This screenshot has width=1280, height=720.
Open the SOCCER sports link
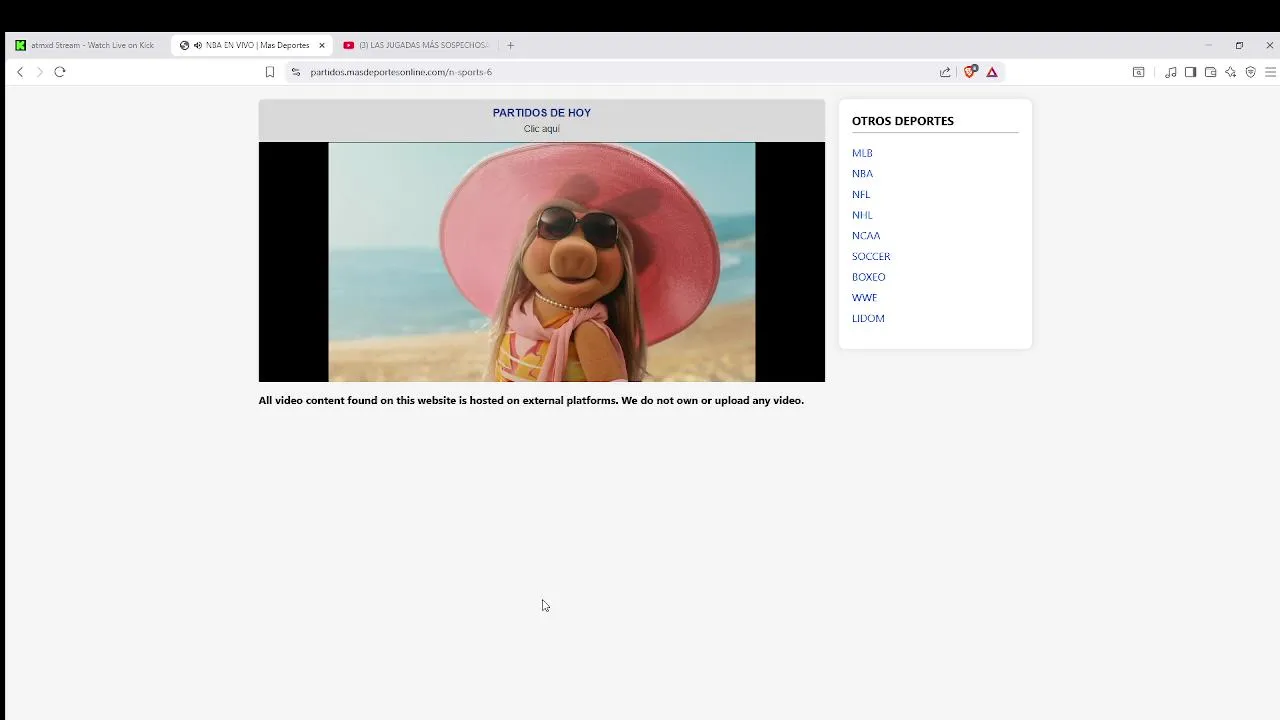click(871, 257)
